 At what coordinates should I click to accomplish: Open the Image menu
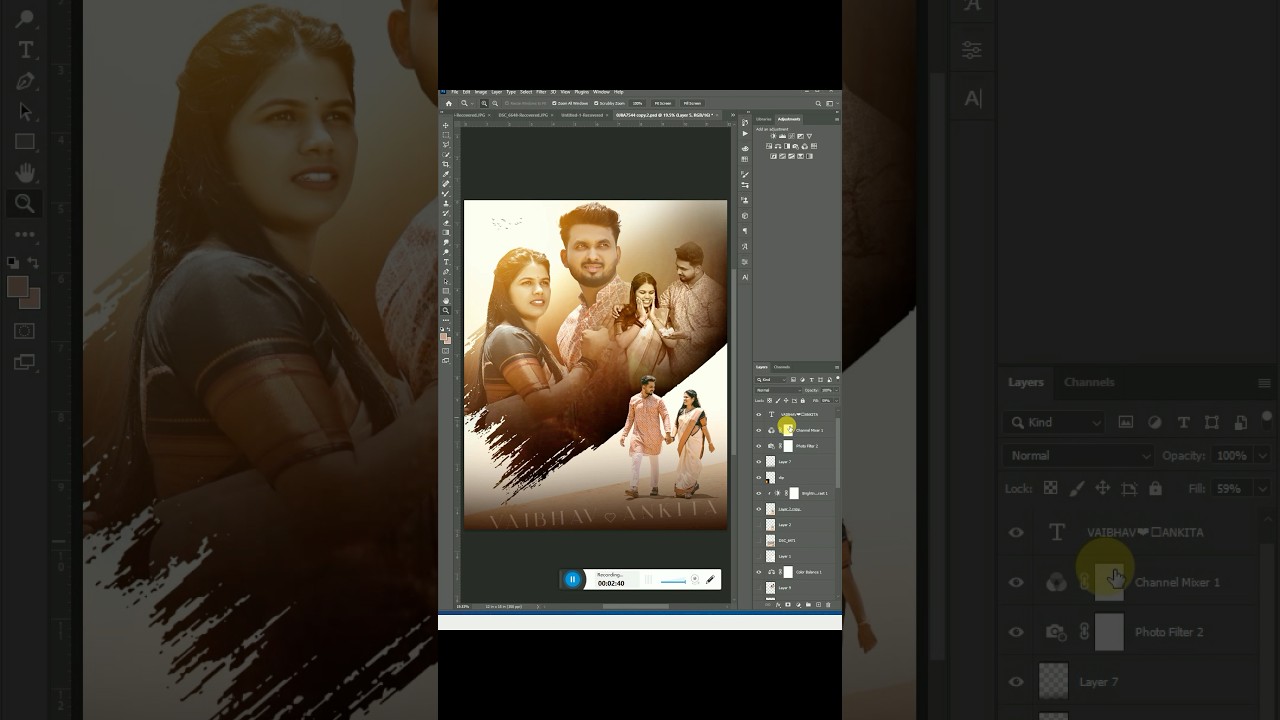pos(481,92)
